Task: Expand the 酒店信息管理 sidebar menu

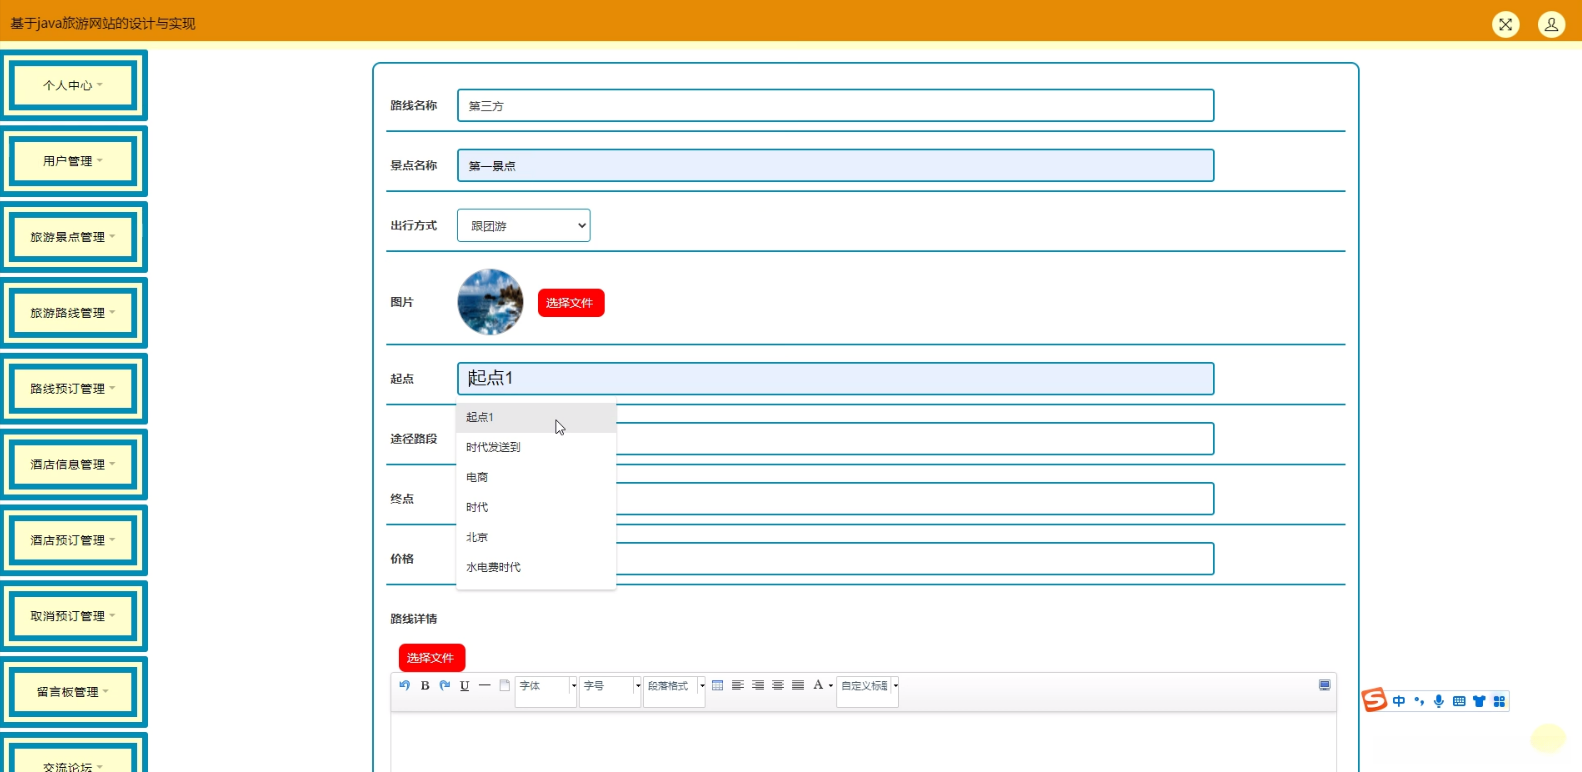Action: point(74,464)
